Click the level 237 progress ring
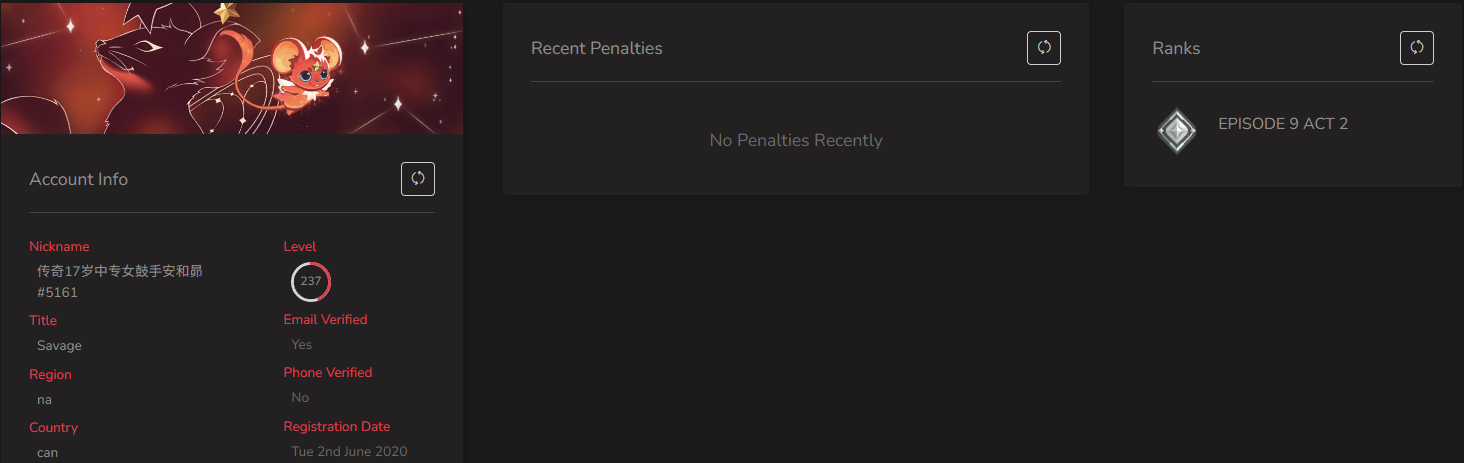The height and width of the screenshot is (463, 1464). pyautogui.click(x=311, y=281)
